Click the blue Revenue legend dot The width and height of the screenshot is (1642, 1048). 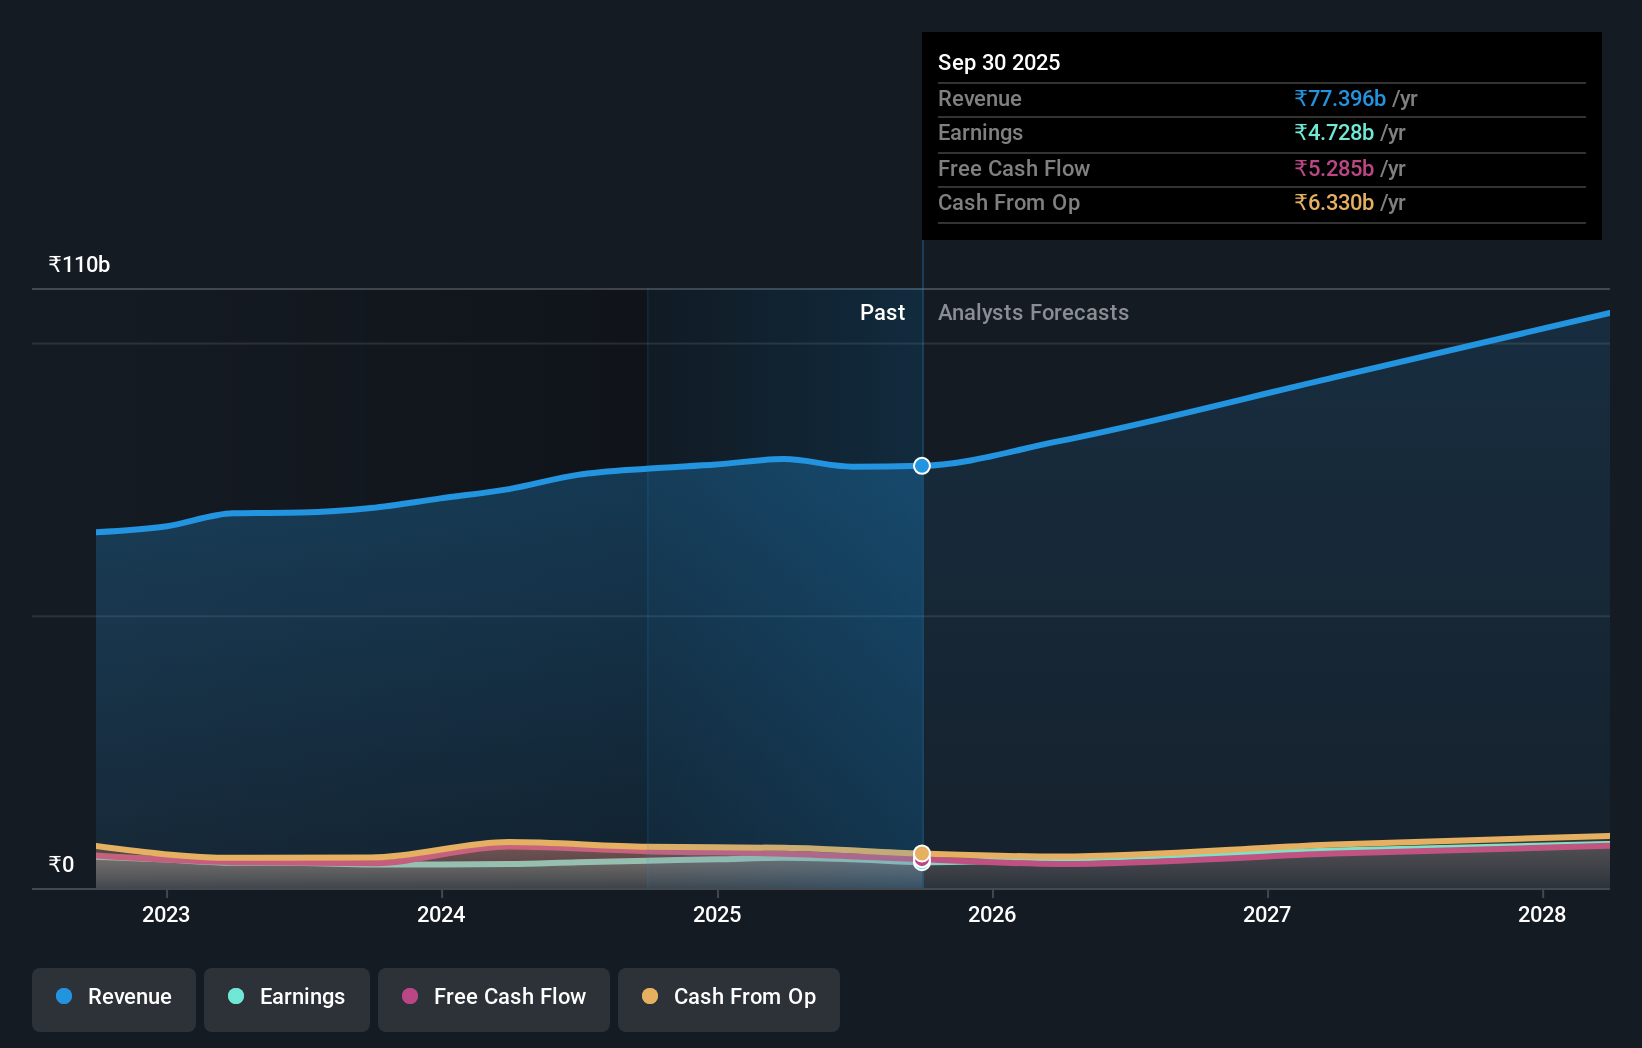[x=63, y=997]
